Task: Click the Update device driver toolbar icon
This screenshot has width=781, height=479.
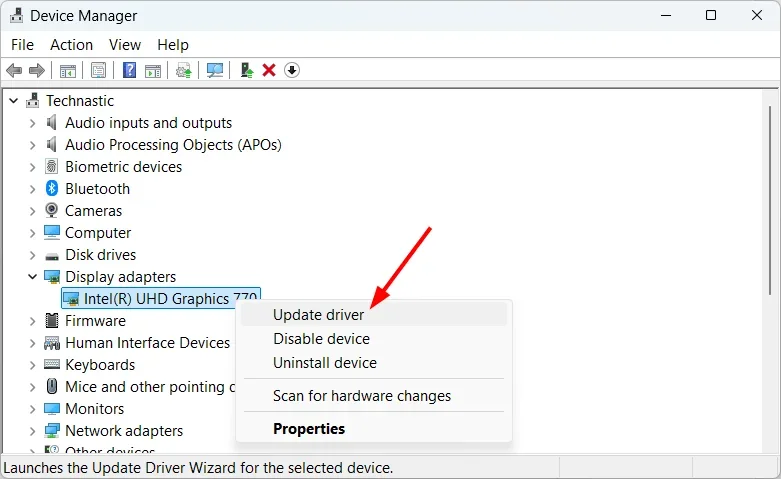Action: pos(183,70)
